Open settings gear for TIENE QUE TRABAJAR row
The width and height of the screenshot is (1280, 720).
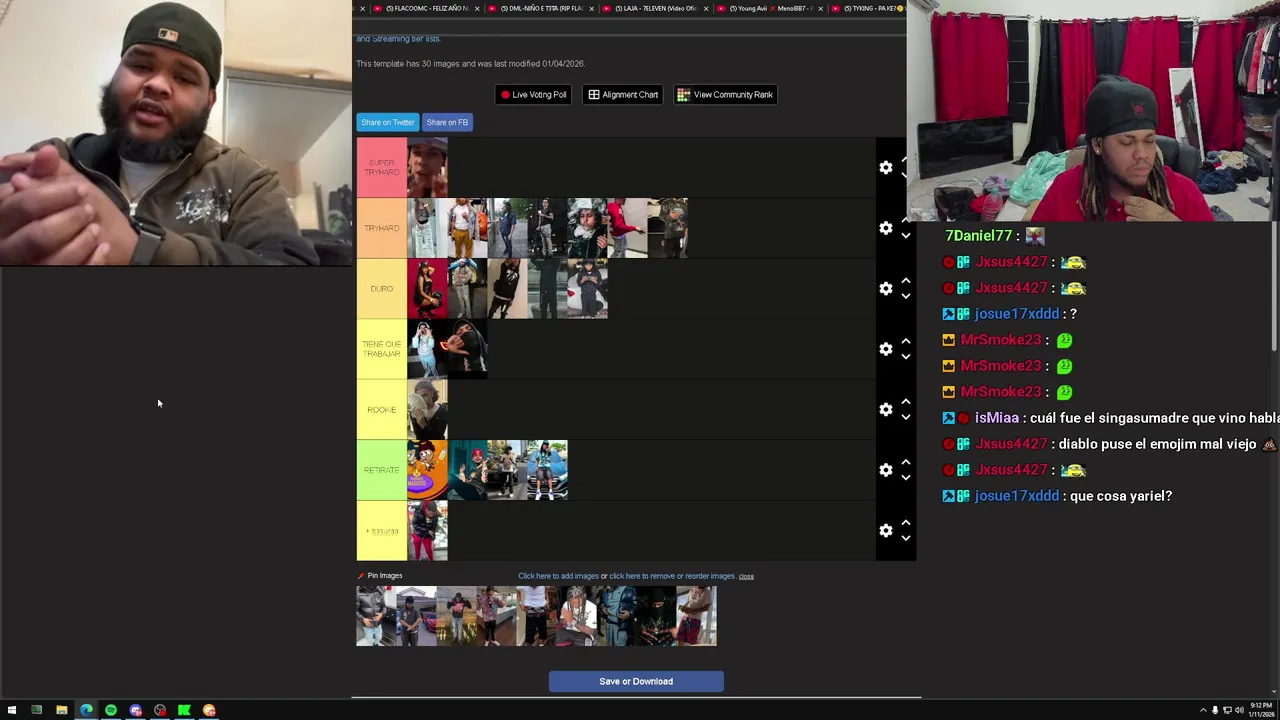click(x=885, y=349)
